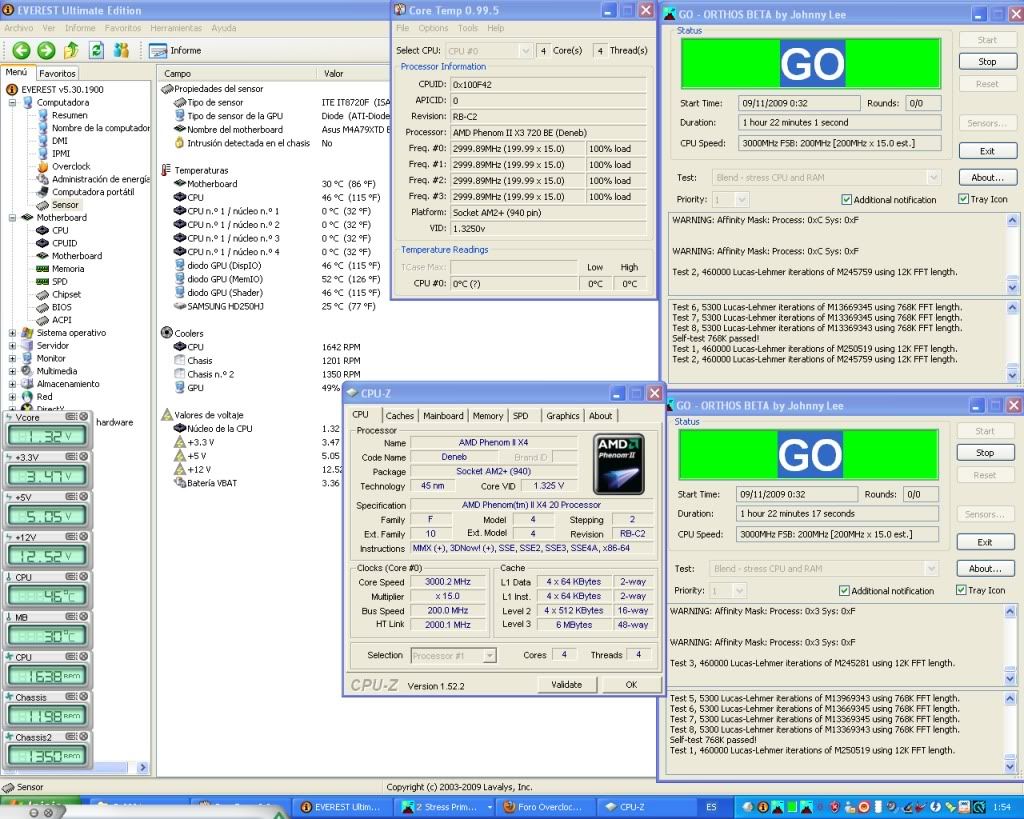Image resolution: width=1024 pixels, height=819 pixels.
Task: Click scroll-right arrow of EVEREST tree scrollbar
Action: [x=143, y=768]
